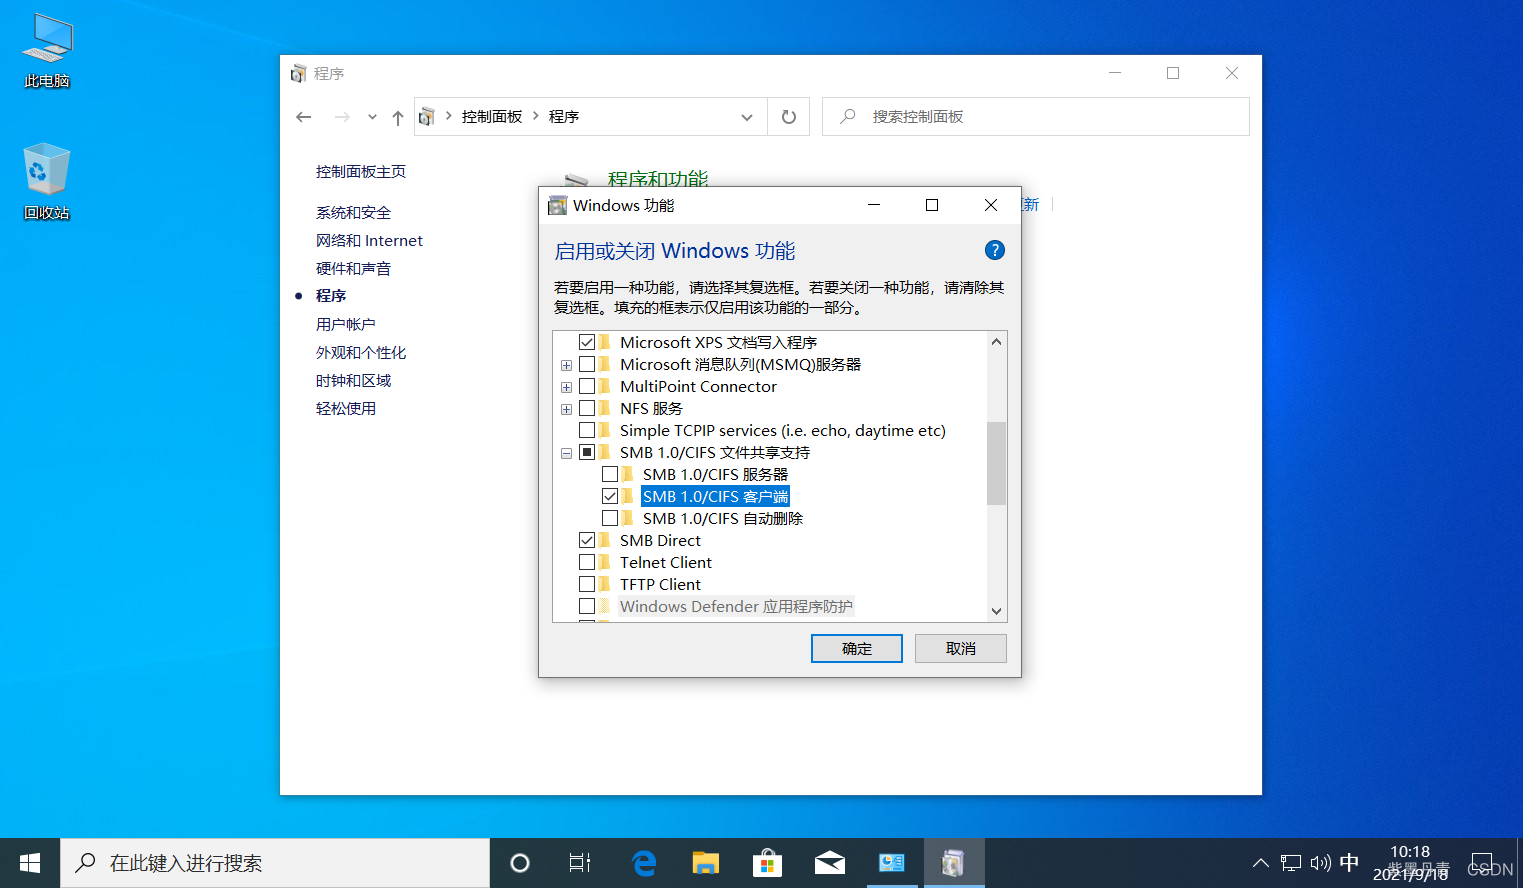Image resolution: width=1523 pixels, height=888 pixels.
Task: Check Telnet Client checkbox
Action: 587,562
